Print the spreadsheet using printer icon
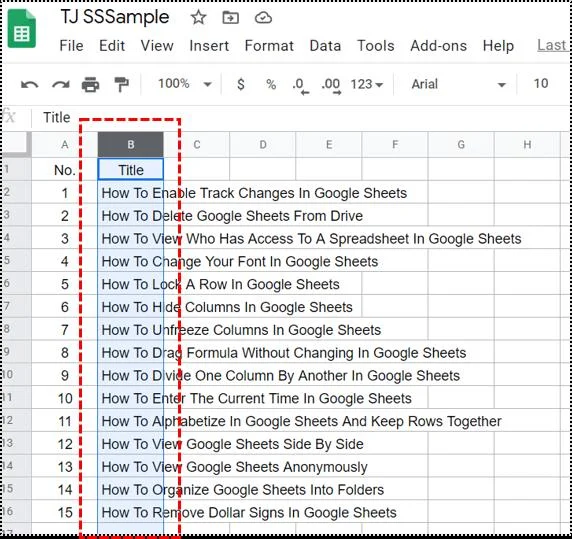572x539 pixels. point(90,85)
